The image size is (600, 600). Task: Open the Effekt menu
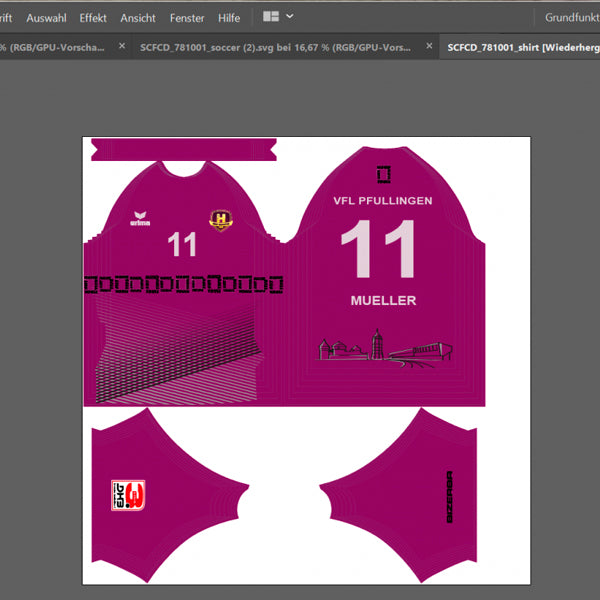click(93, 18)
